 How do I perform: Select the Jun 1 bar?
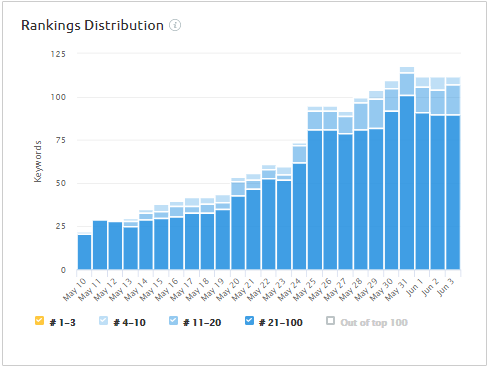[x=422, y=173]
